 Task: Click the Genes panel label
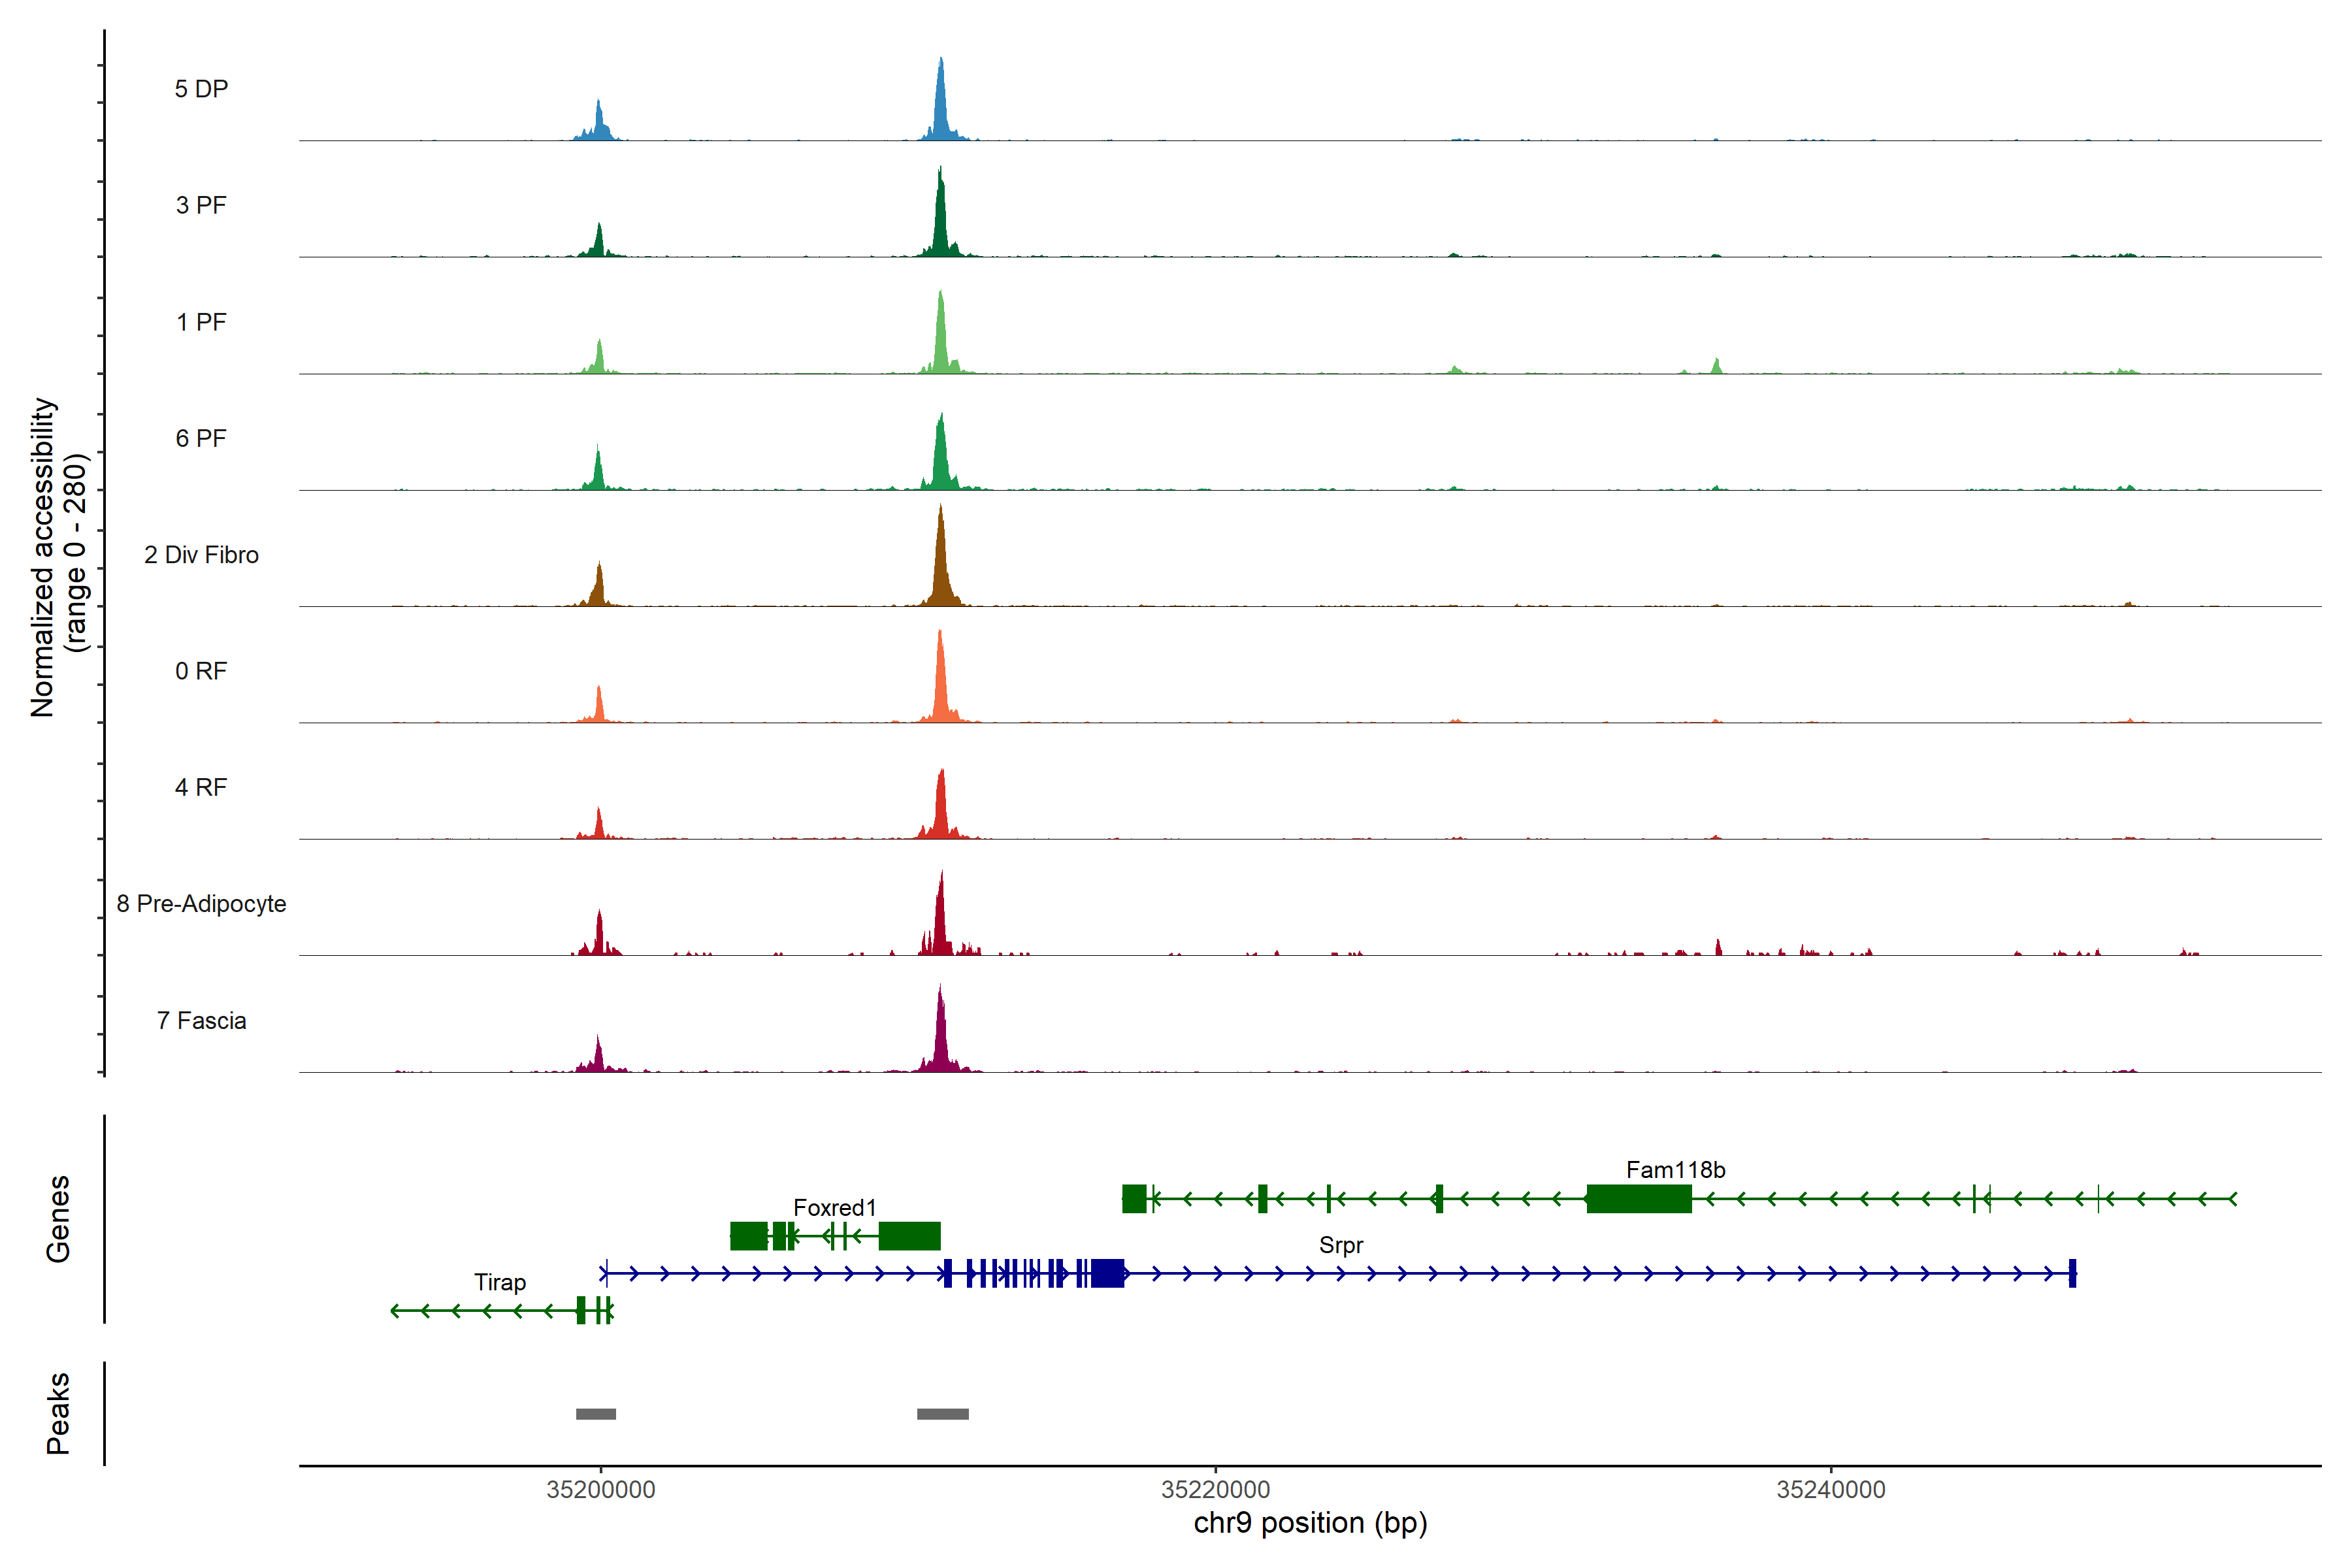pyautogui.click(x=58, y=1218)
